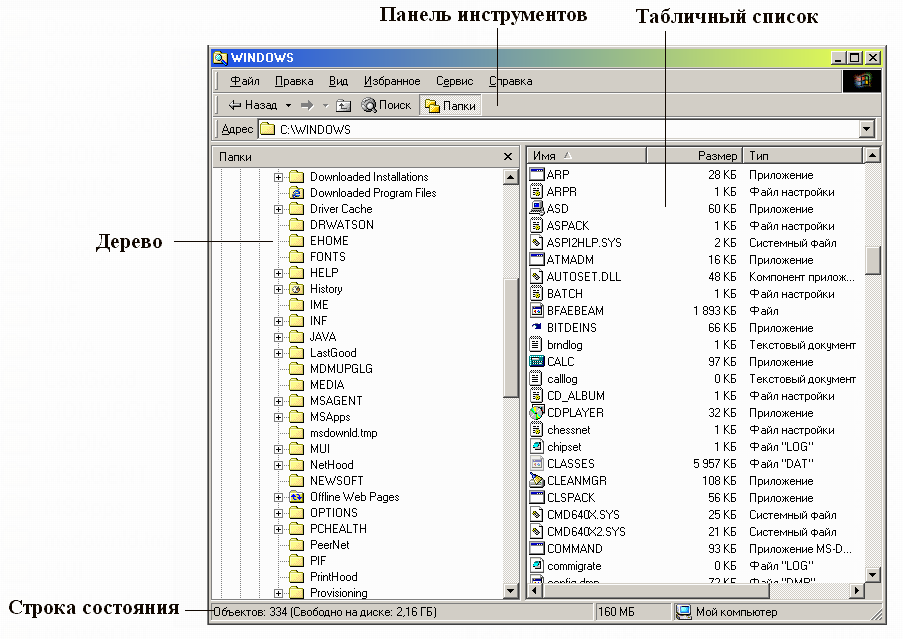Click the folder tree vertical scrollbar thumb

(511, 338)
